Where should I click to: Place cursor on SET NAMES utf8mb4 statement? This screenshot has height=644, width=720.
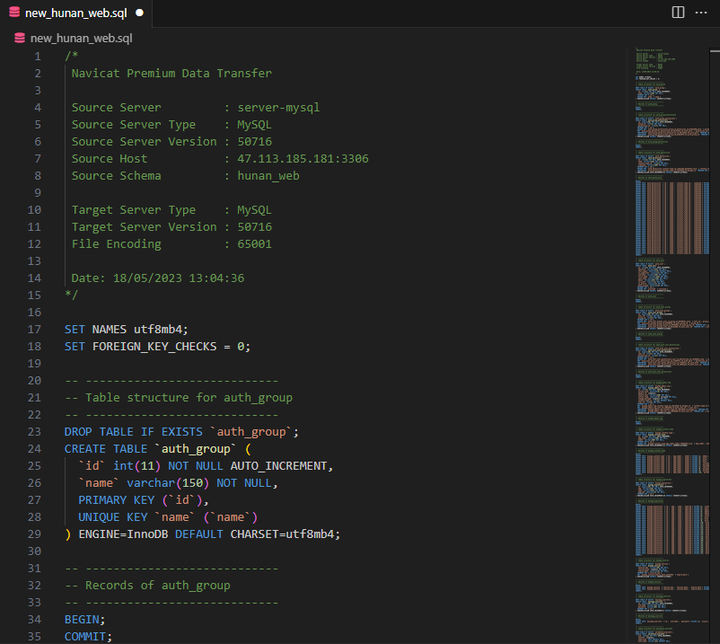[x=126, y=329]
